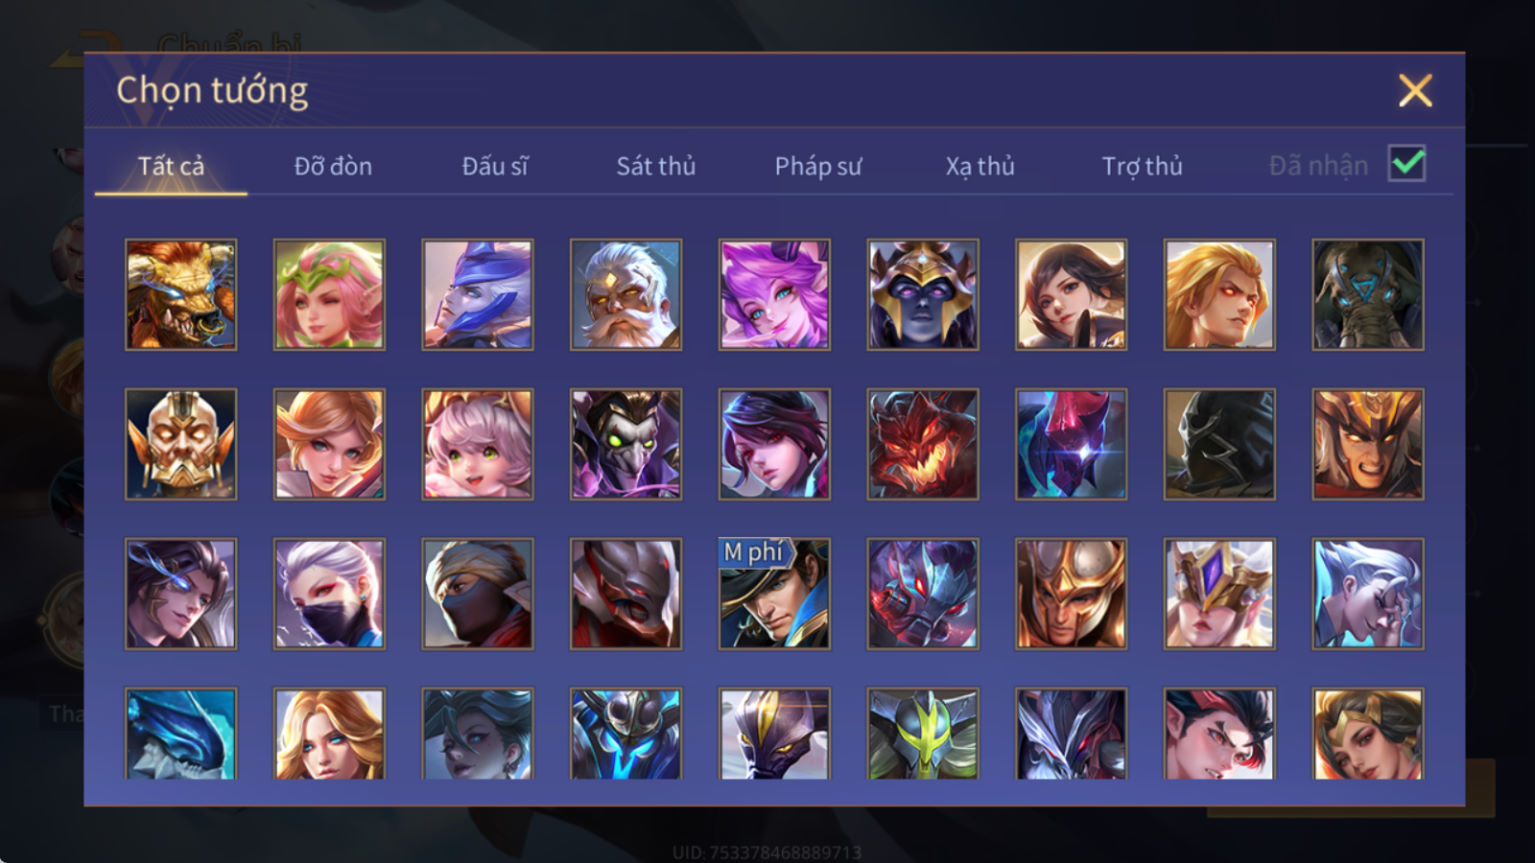
Task: Select the Tất cả tab
Action: [x=171, y=166]
